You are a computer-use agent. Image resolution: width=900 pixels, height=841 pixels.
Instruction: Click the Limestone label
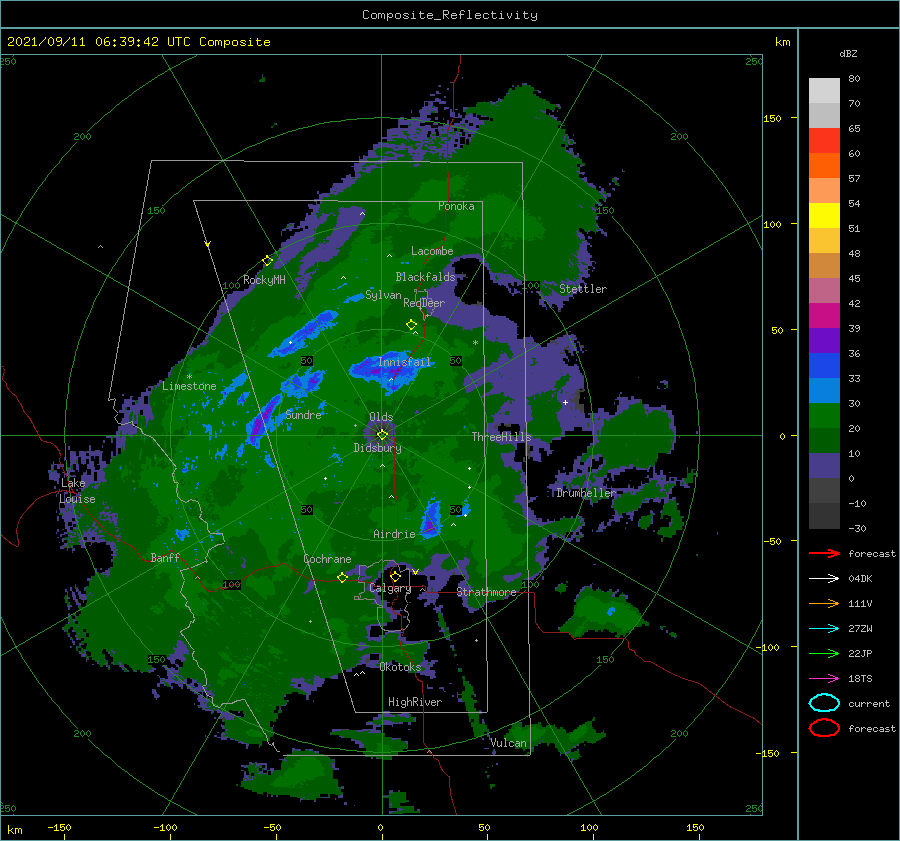(x=189, y=386)
